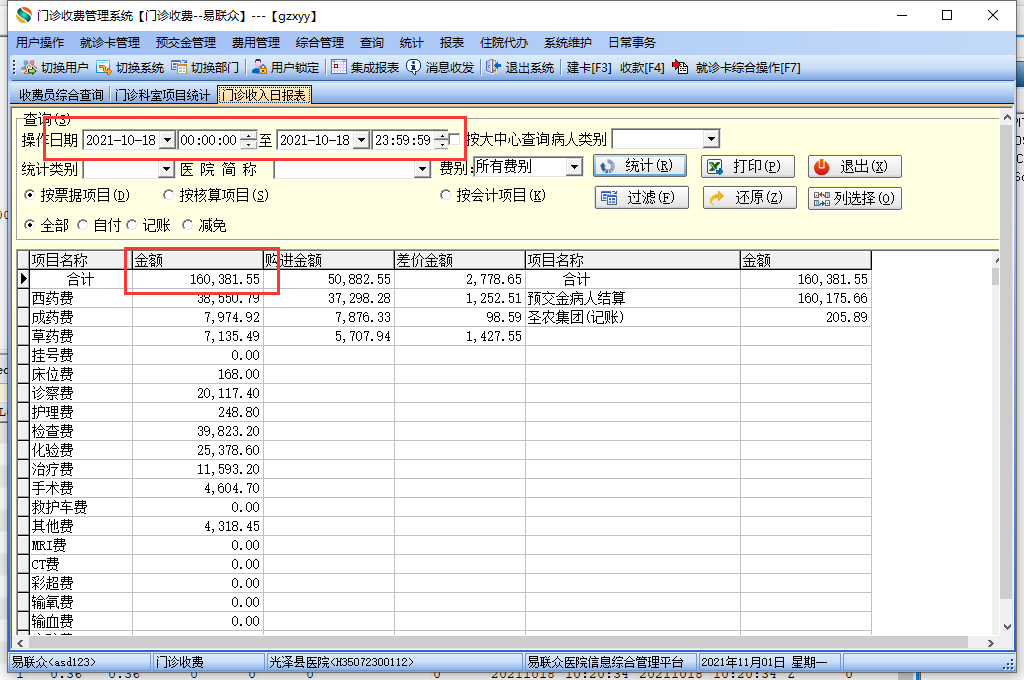
Task: Open the 住院代办 menu
Action: [504, 42]
